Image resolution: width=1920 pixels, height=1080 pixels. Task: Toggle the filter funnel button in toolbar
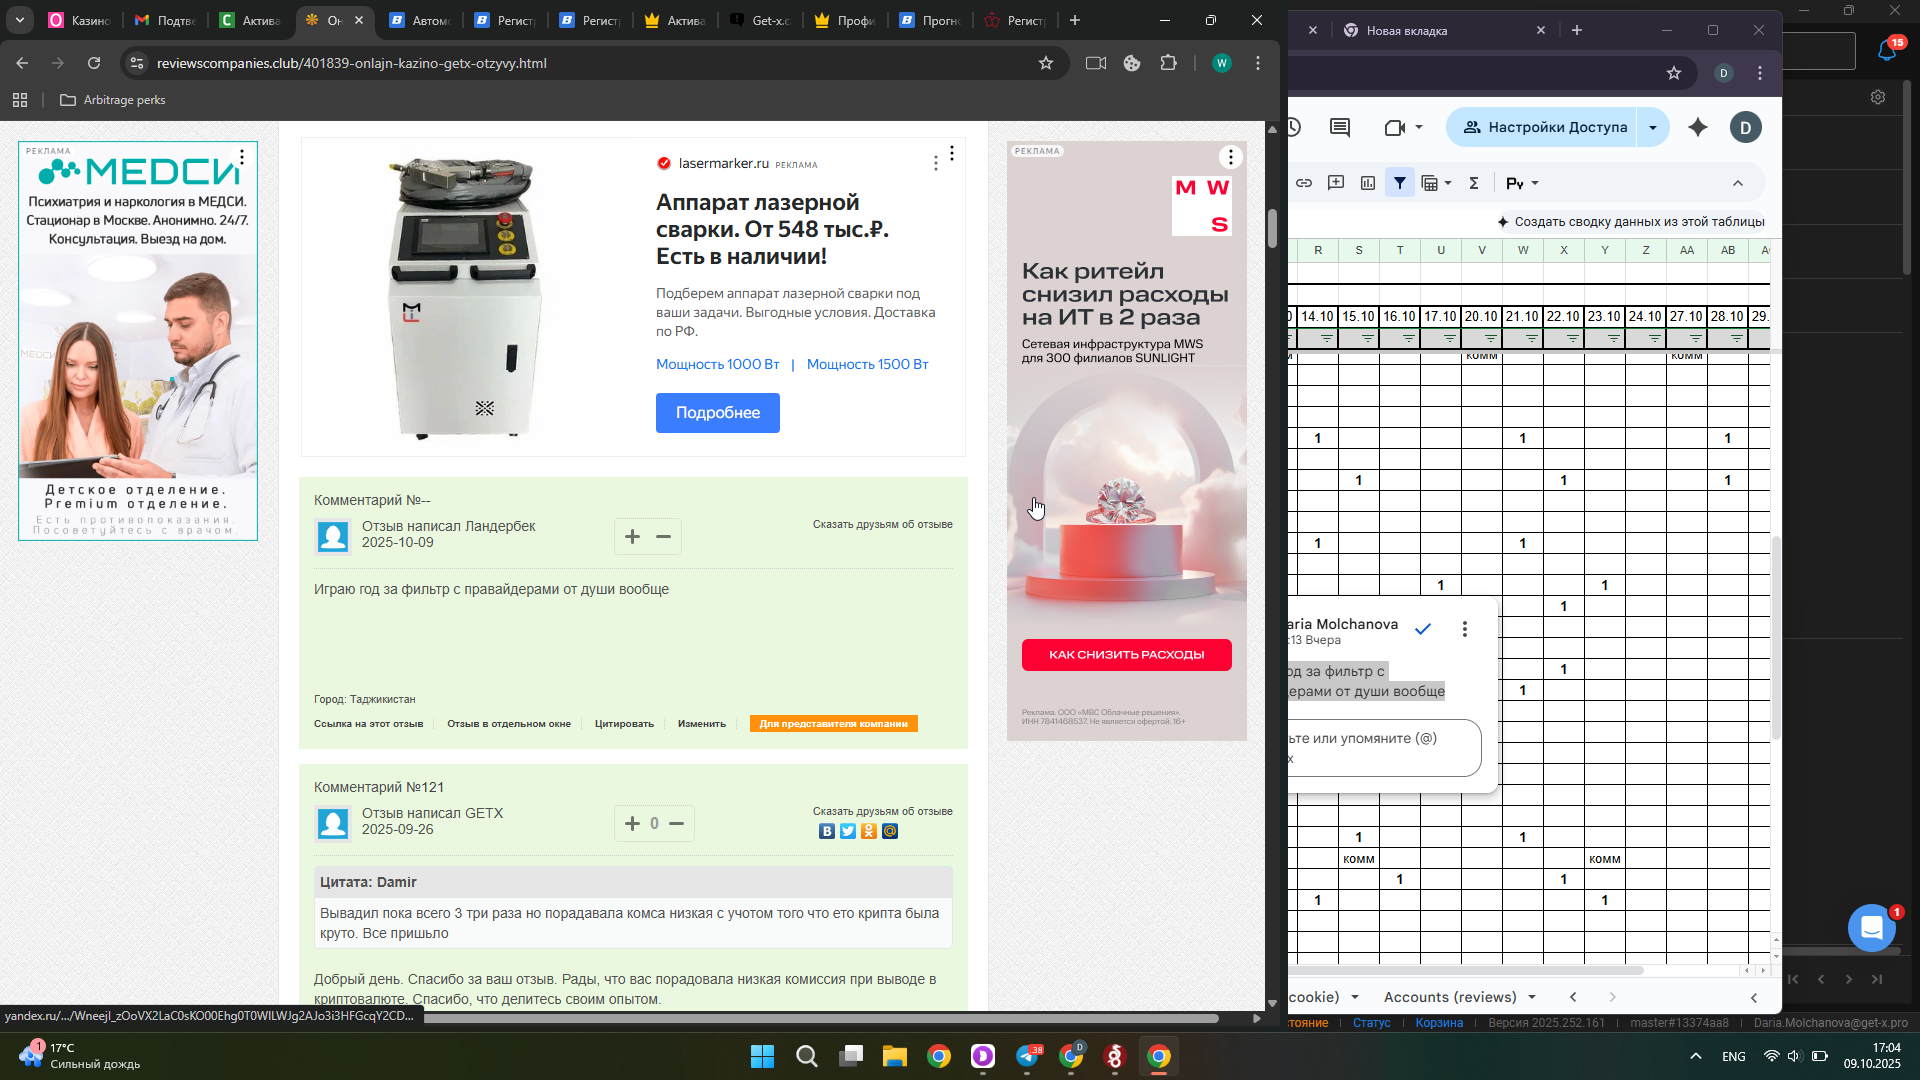(1400, 183)
